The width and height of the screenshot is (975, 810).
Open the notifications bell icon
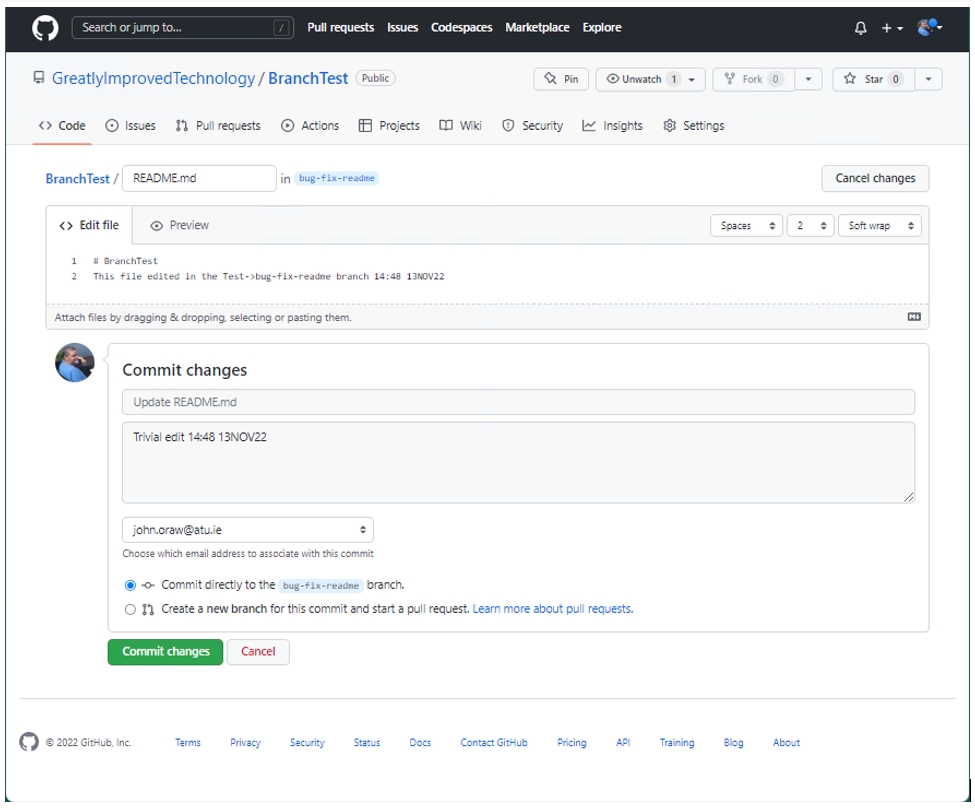(861, 28)
